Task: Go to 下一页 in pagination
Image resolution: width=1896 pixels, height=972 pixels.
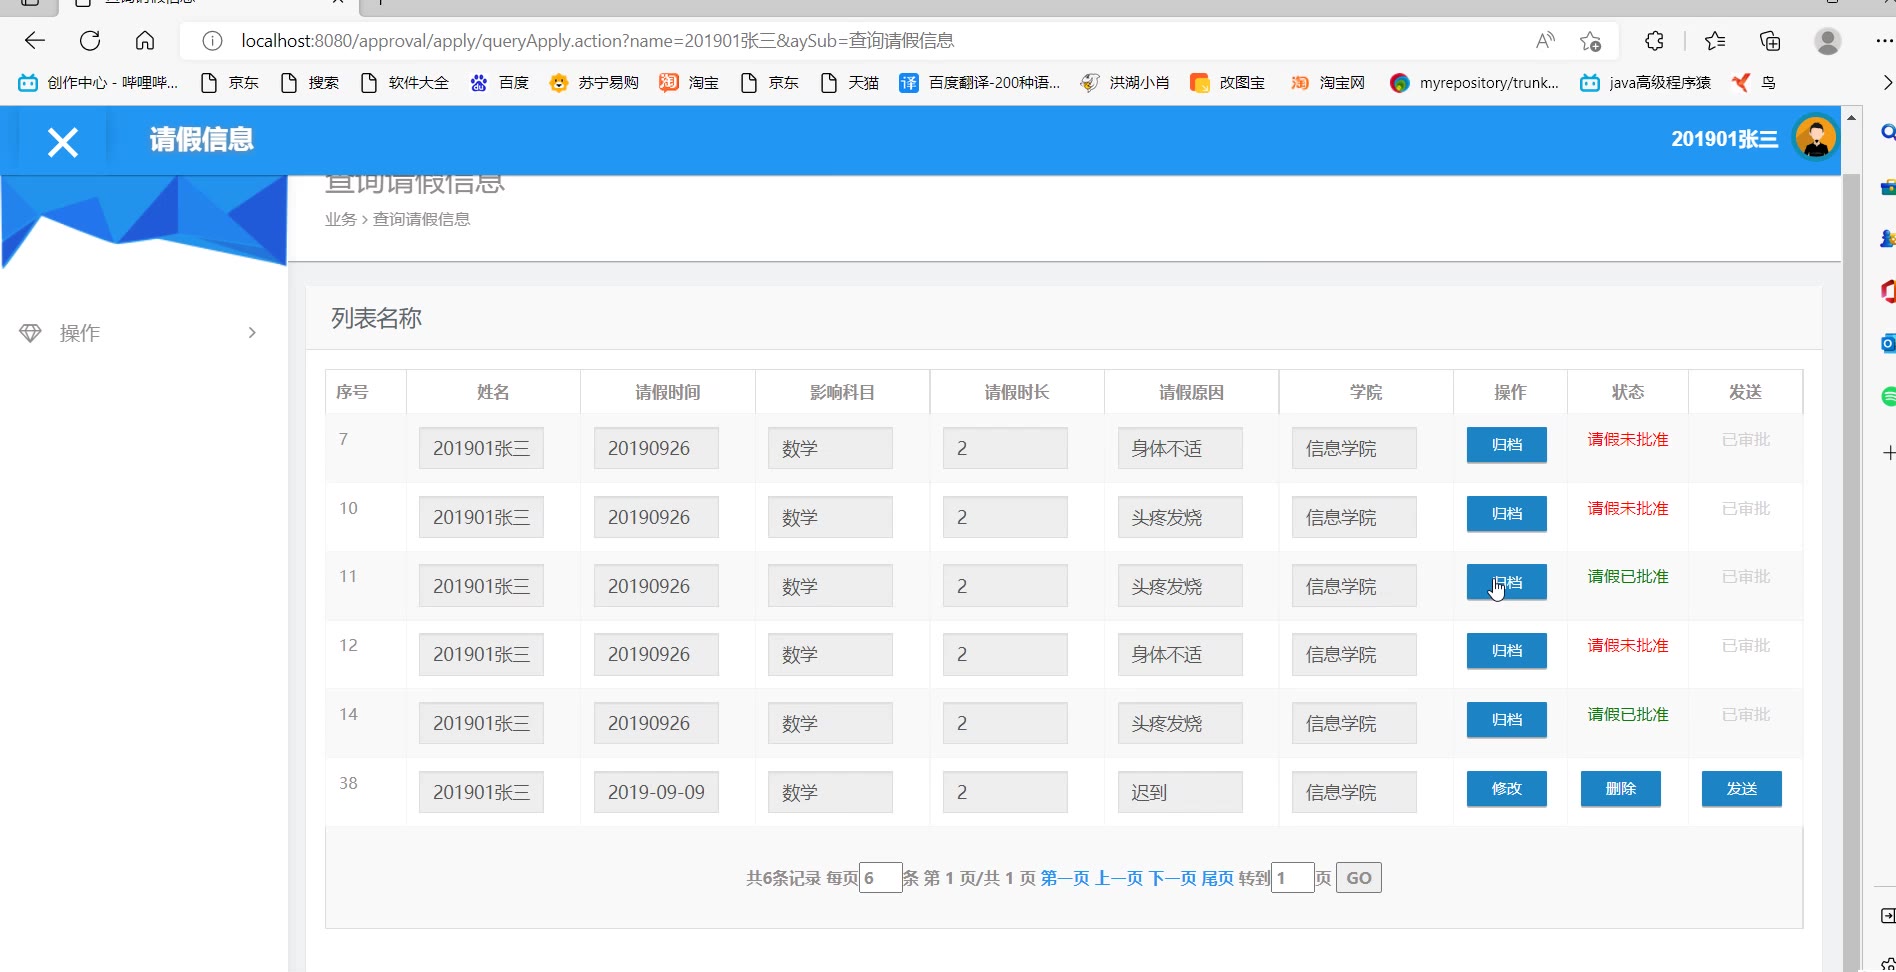Action: click(1172, 878)
